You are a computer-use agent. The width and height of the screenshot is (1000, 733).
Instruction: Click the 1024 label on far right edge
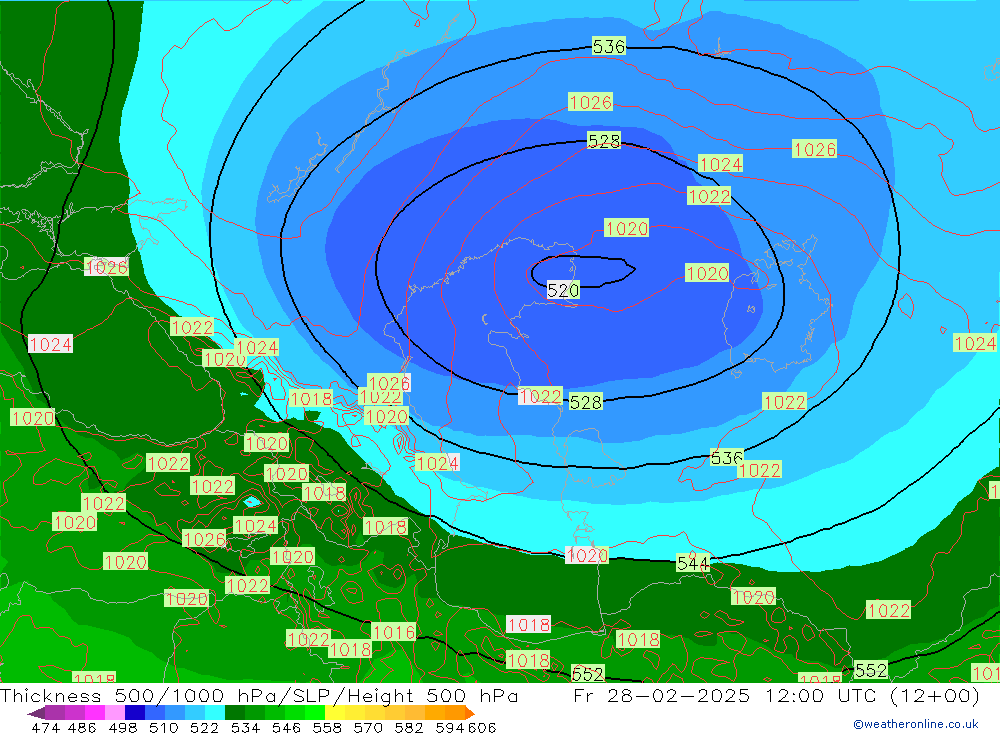pyautogui.click(x=974, y=343)
